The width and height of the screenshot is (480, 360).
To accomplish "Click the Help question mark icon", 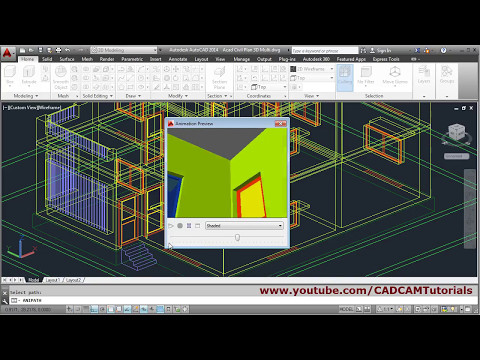I will [x=443, y=50].
